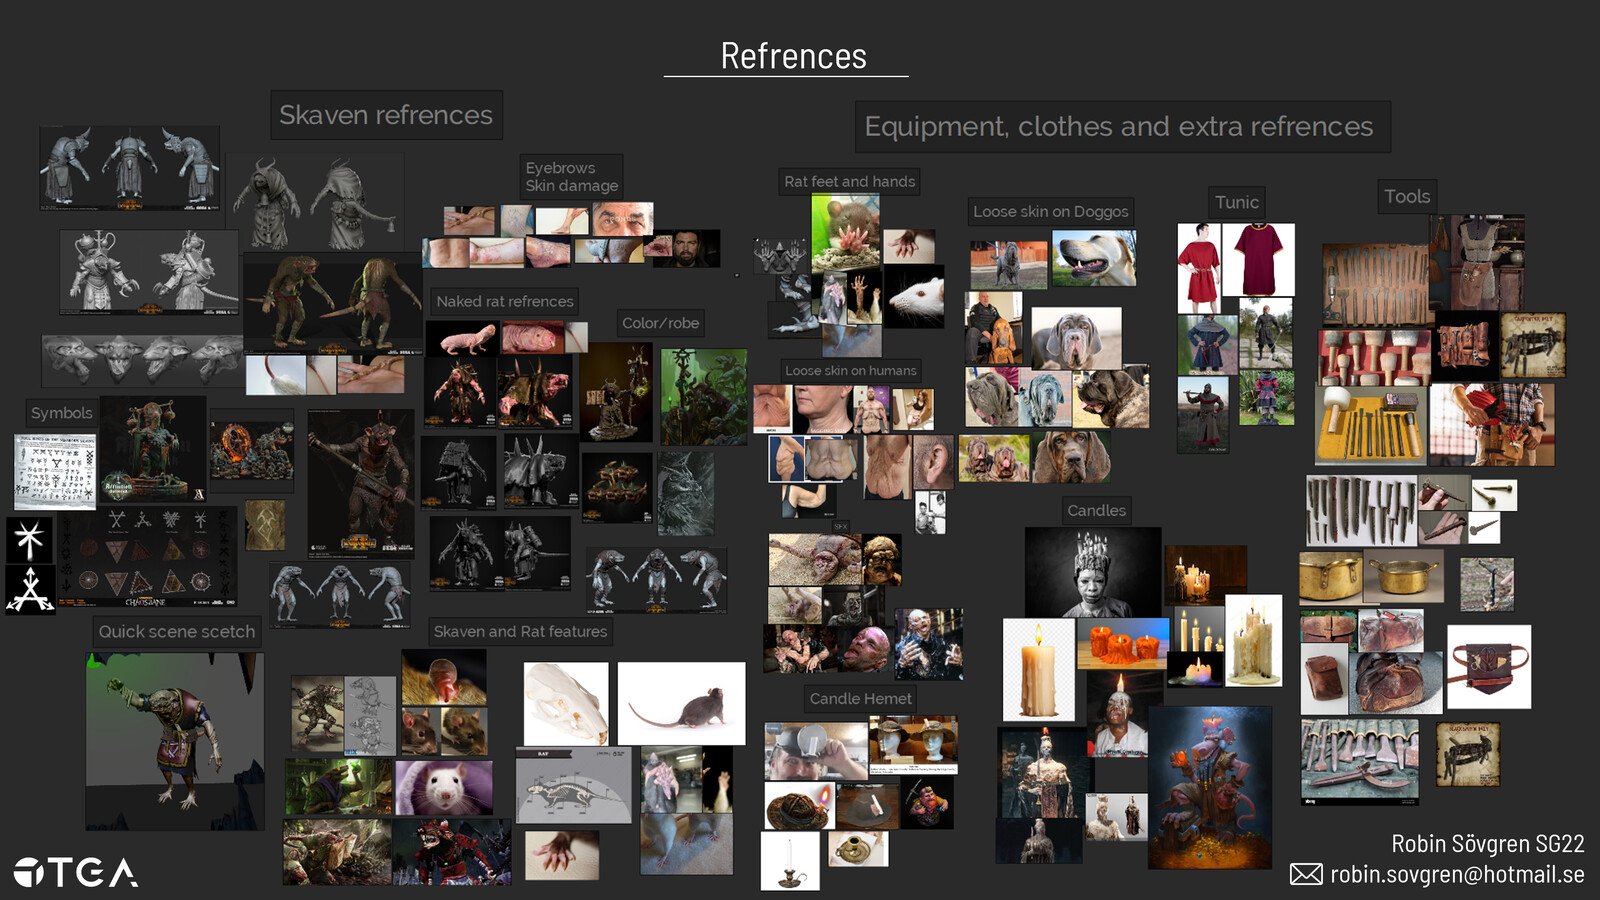
Task: Click the 'Tunic' label
Action: 1237,202
